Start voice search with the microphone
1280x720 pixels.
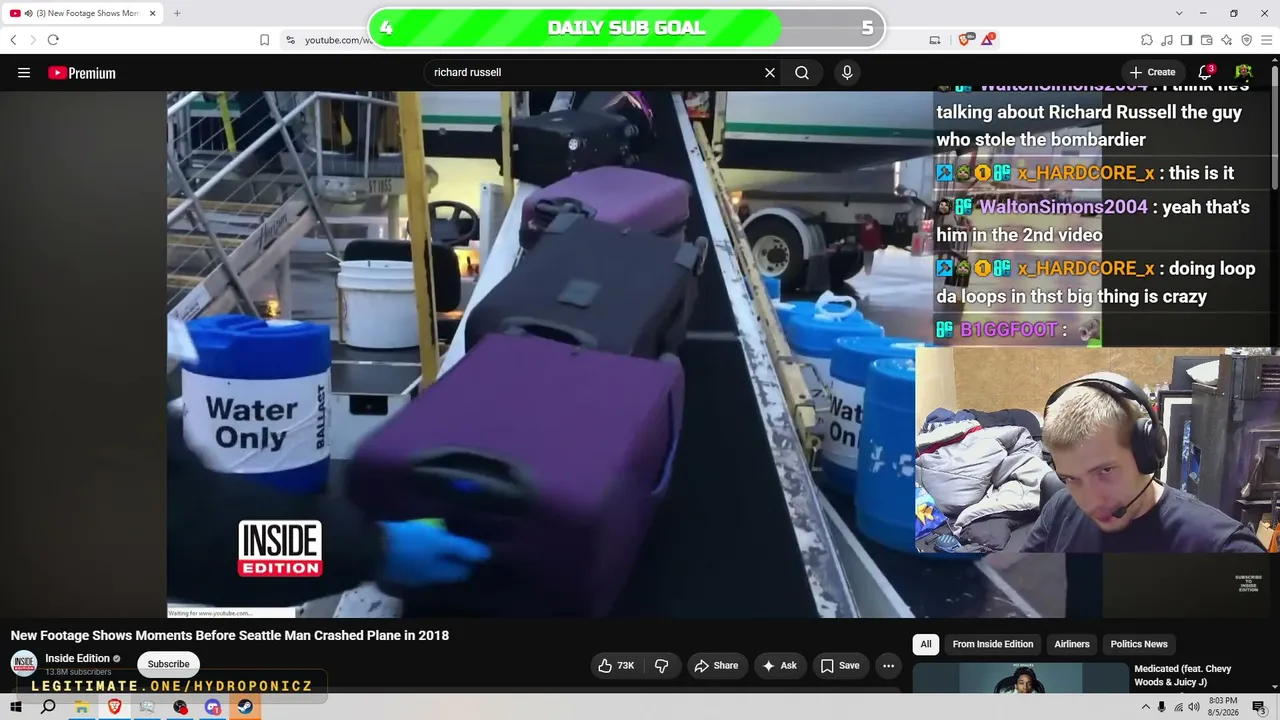tap(847, 73)
